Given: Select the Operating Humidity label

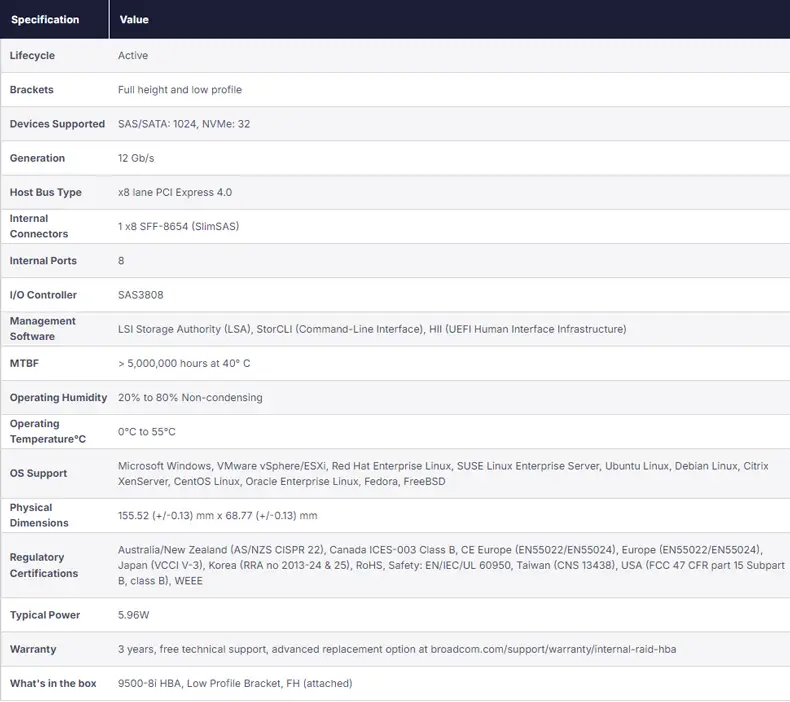Looking at the screenshot, I should click(58, 398).
